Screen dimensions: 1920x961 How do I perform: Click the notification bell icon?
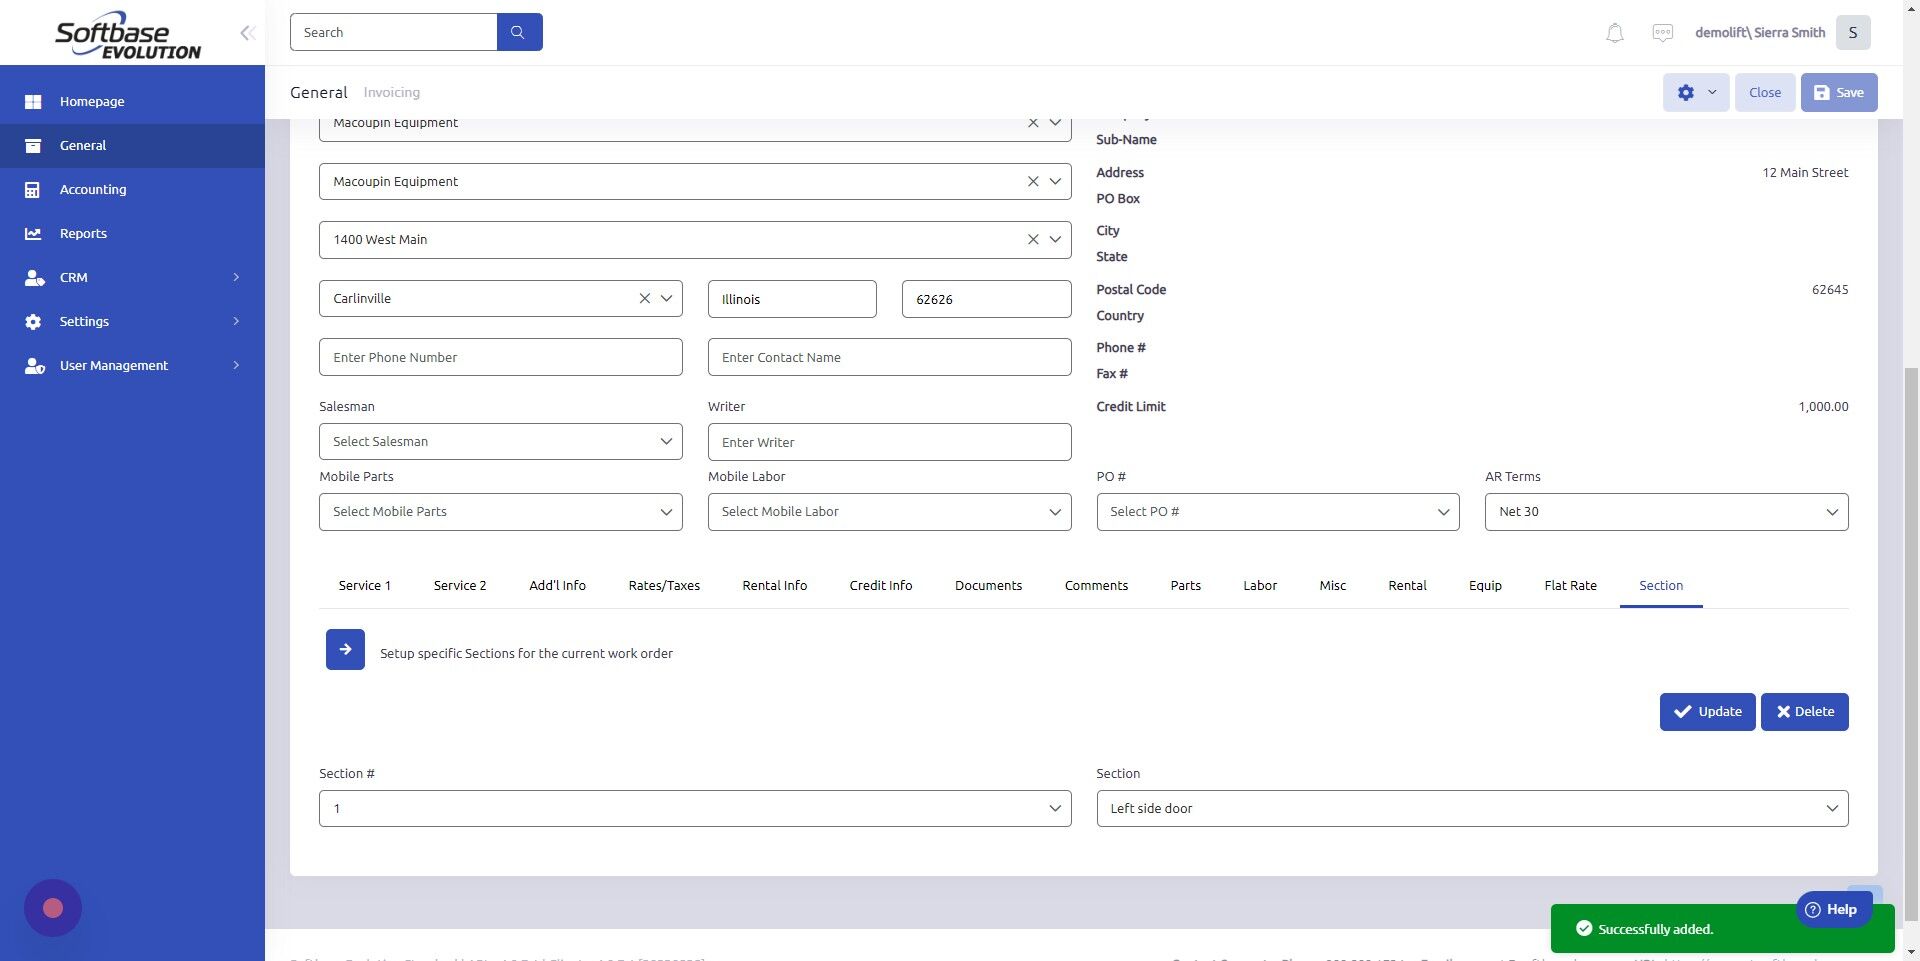(1613, 32)
